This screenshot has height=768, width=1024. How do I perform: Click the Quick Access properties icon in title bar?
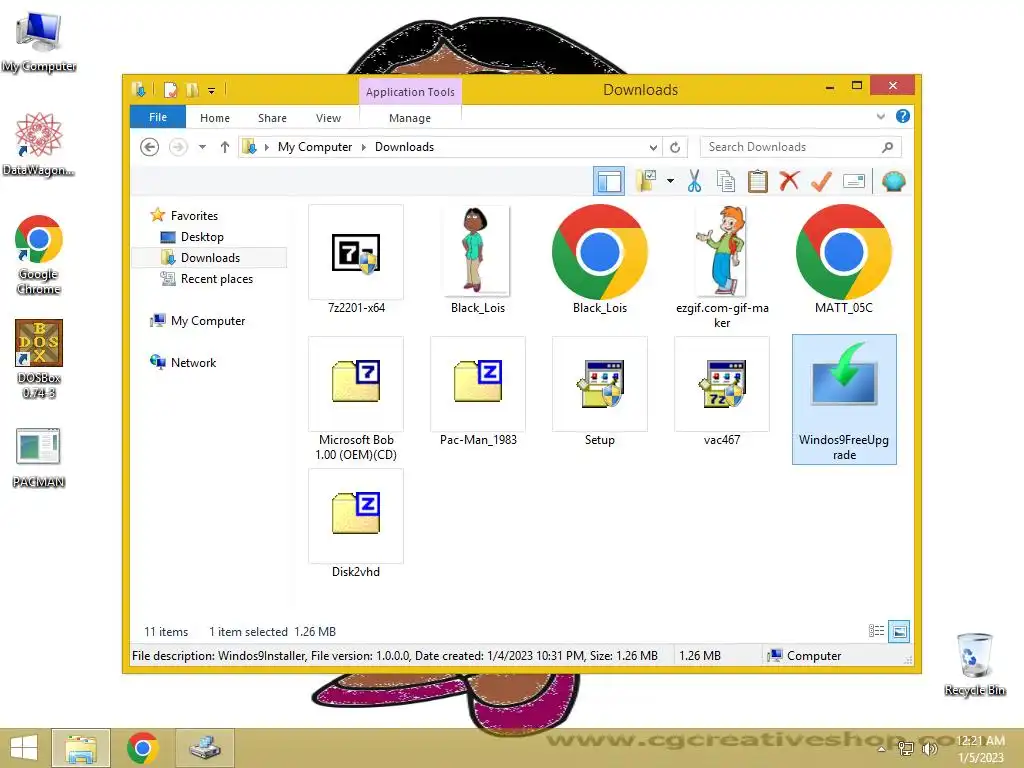(x=170, y=89)
